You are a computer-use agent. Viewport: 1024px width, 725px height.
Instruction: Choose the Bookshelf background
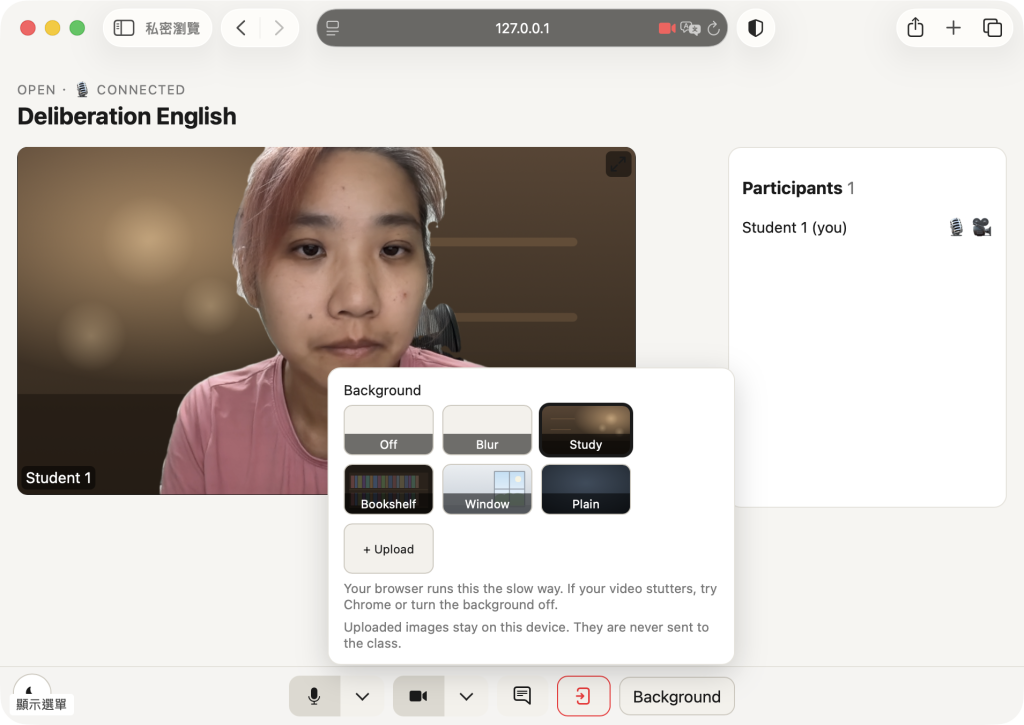(389, 489)
